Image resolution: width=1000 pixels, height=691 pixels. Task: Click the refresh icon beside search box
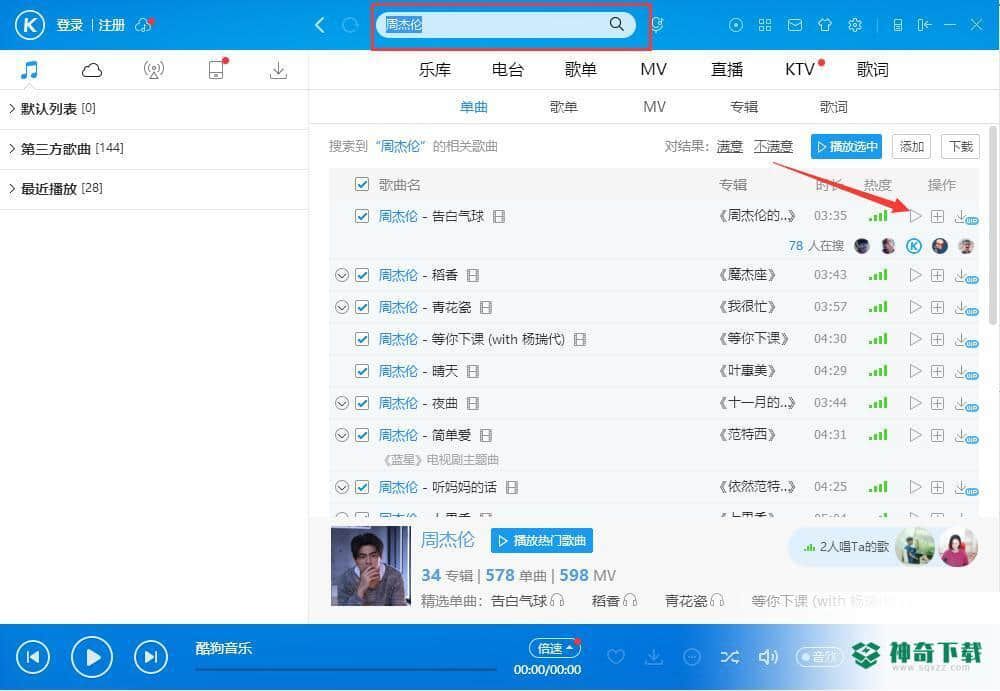click(350, 25)
